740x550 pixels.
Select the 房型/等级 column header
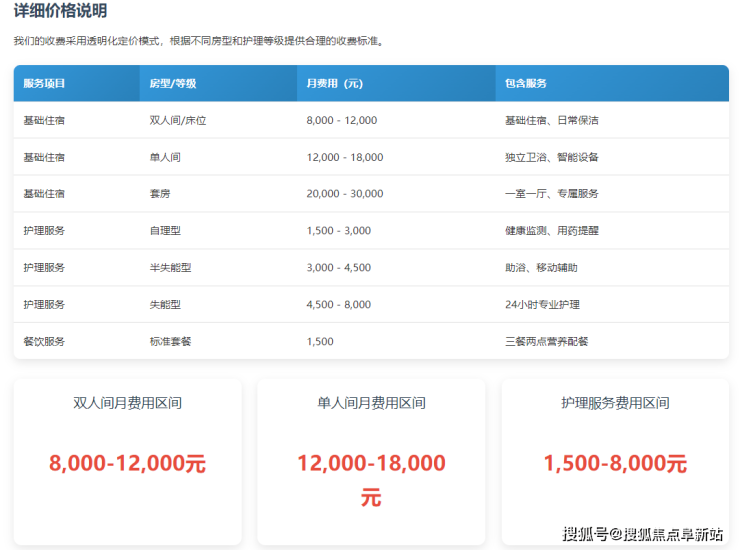[x=172, y=83]
